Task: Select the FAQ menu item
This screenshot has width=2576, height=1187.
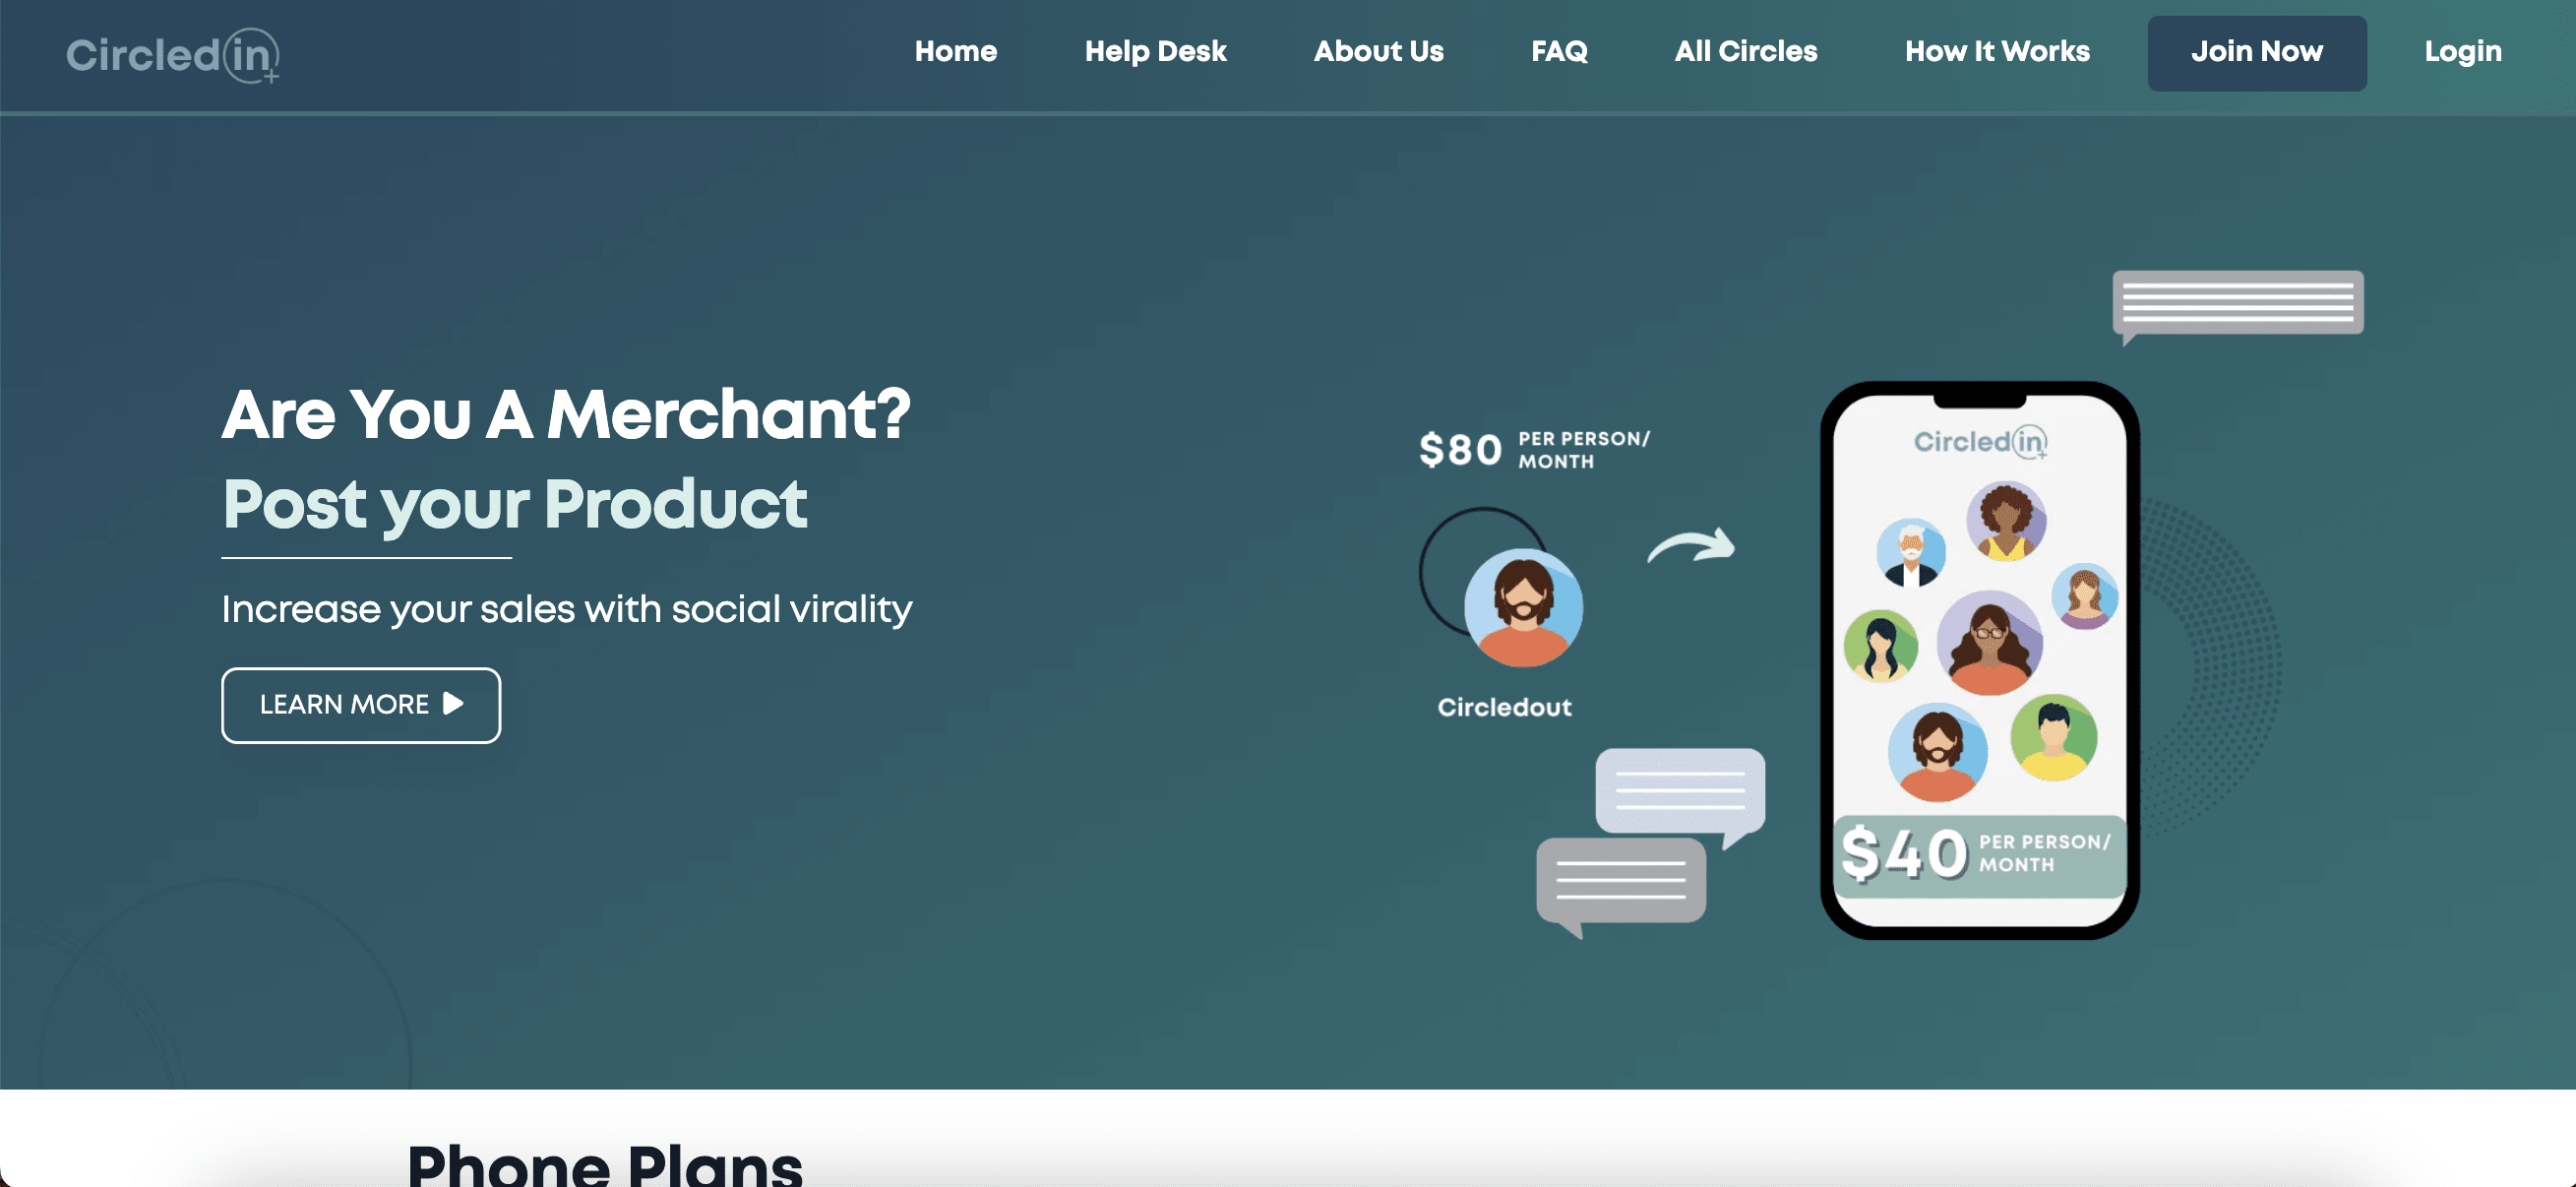Action: tap(1559, 51)
